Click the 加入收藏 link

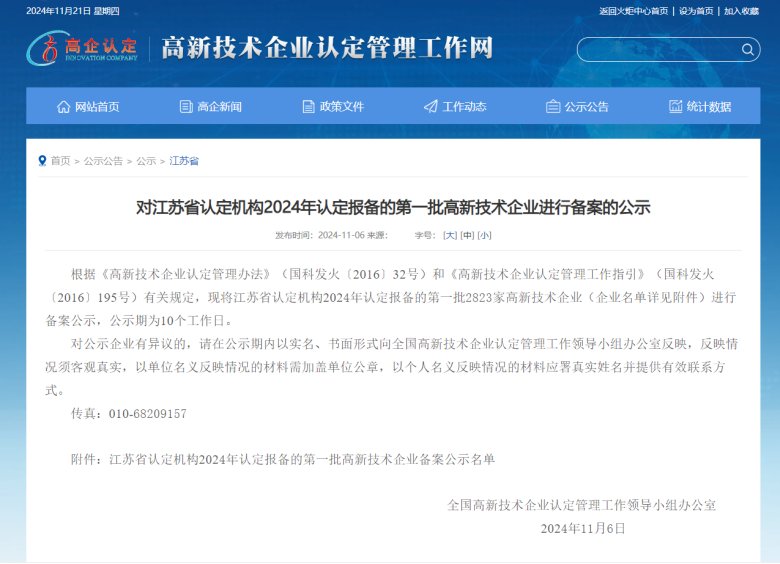[741, 11]
